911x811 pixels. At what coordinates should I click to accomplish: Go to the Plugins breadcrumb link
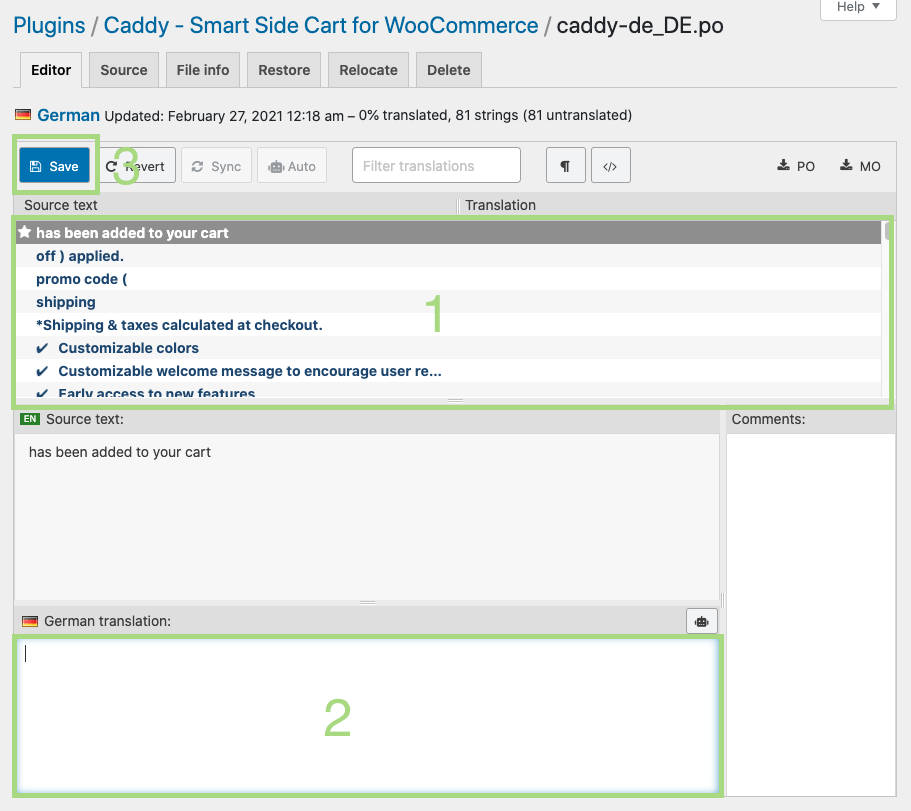click(x=49, y=26)
